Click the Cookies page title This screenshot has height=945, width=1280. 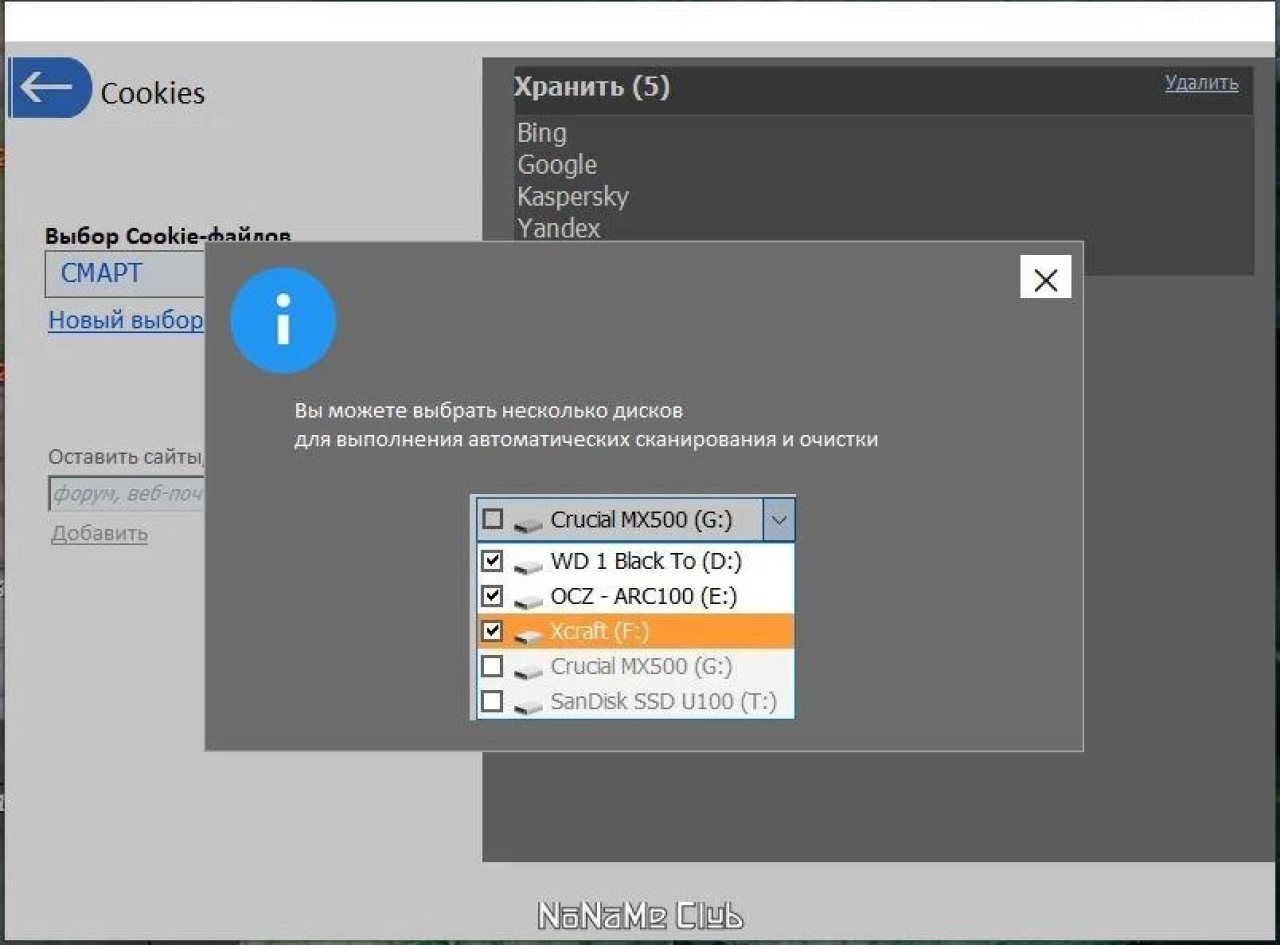[x=153, y=93]
